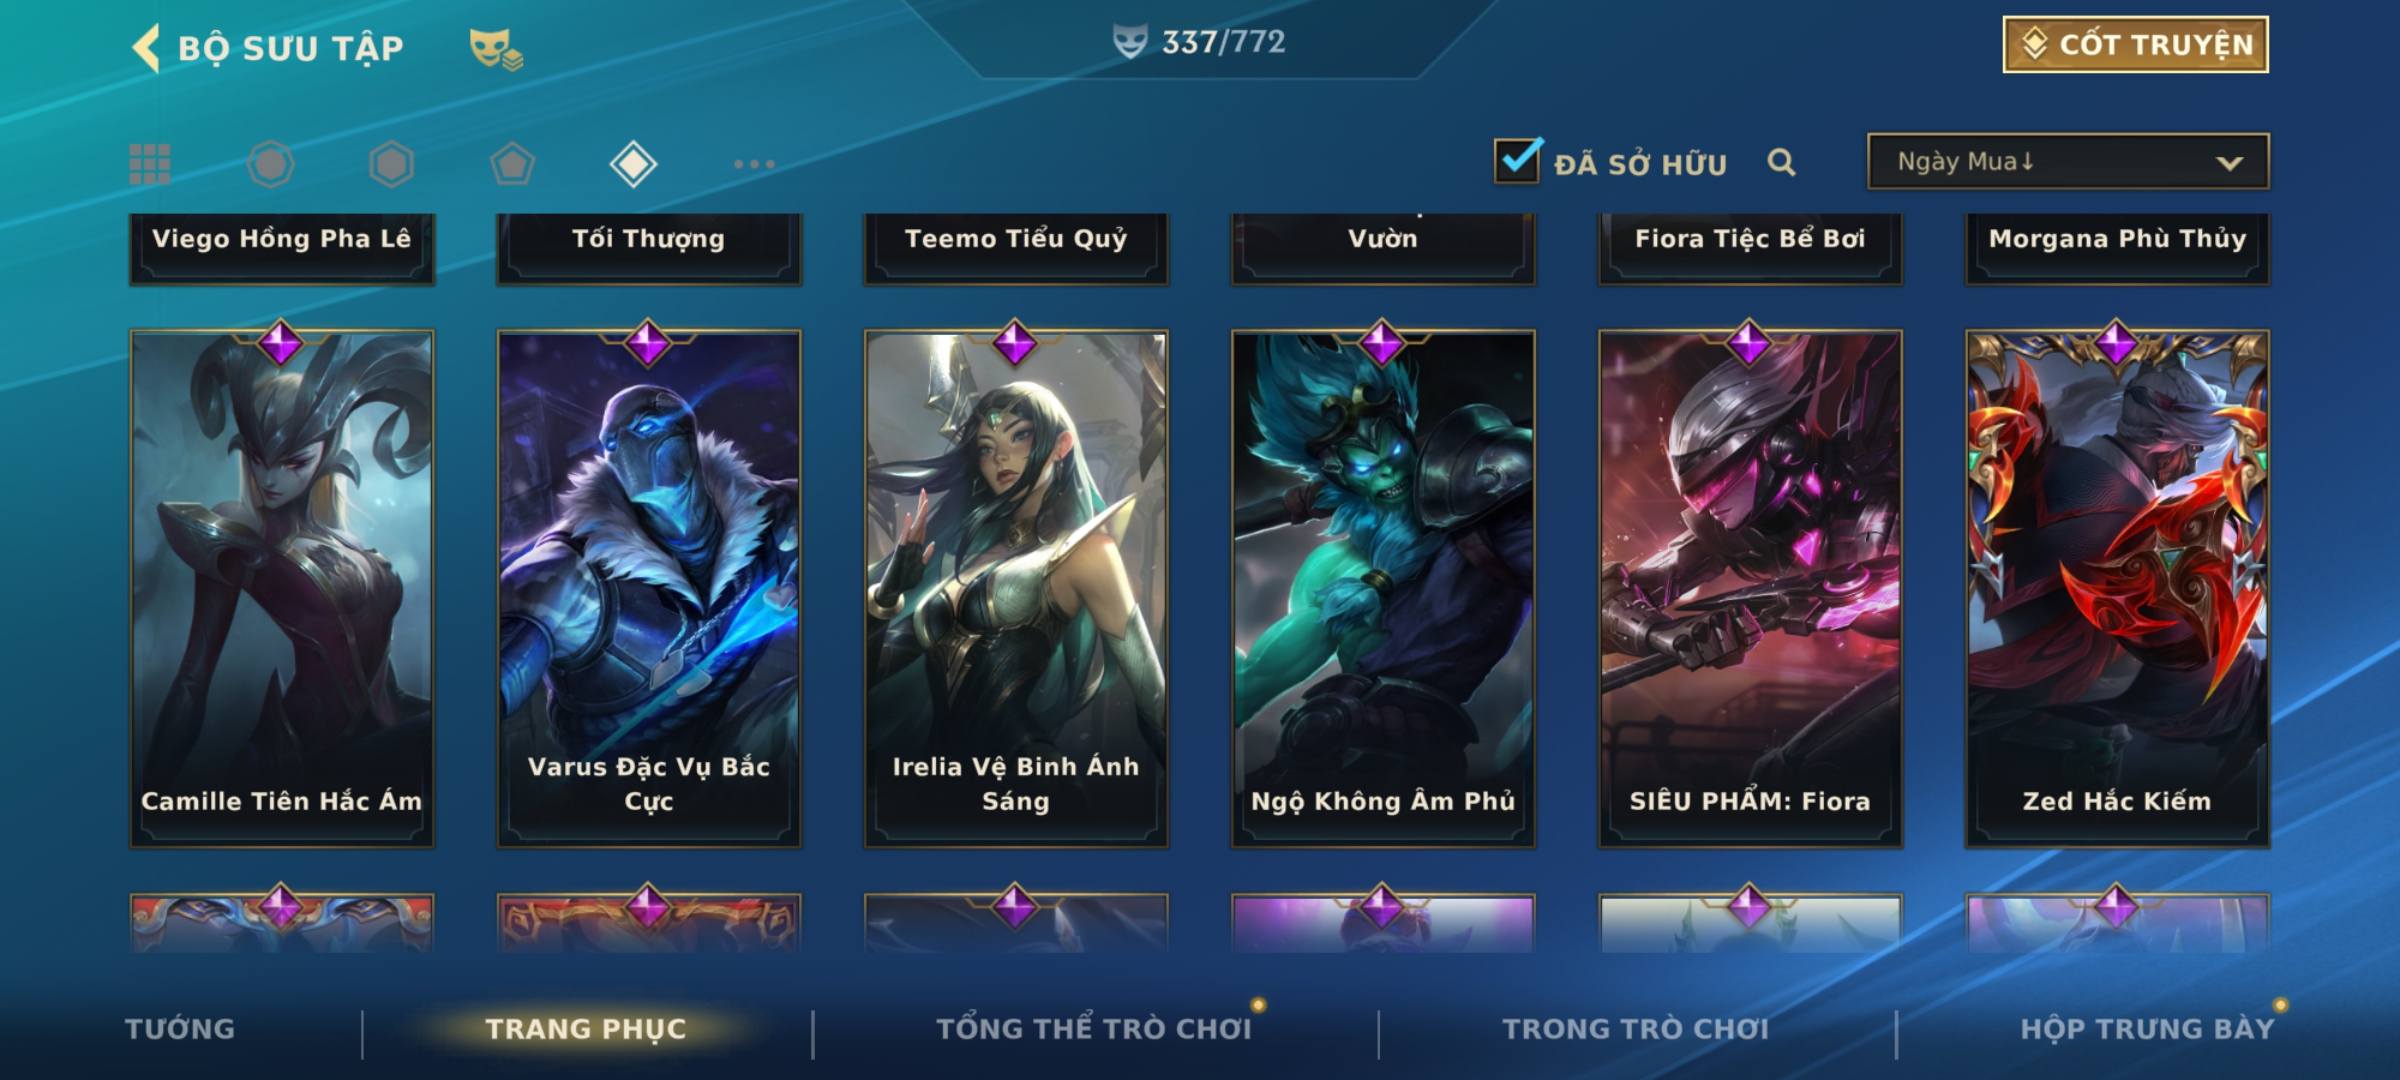Switch to the Tướng tab
The width and height of the screenshot is (2400, 1080).
[x=180, y=1029]
